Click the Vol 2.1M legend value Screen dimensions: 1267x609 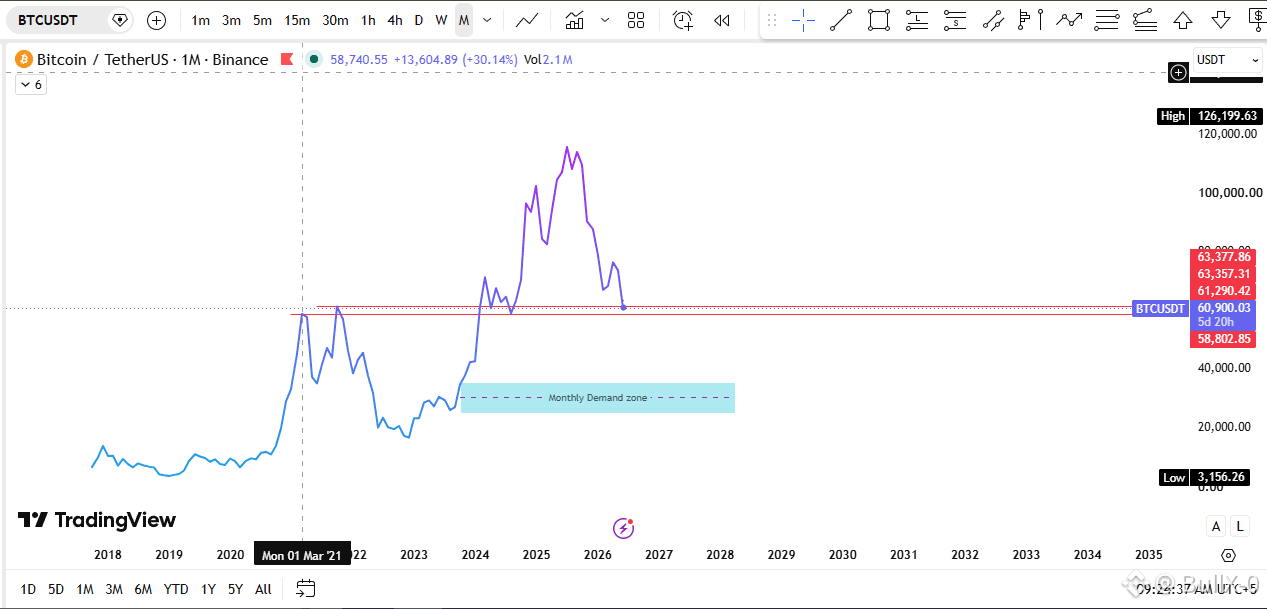pos(548,60)
